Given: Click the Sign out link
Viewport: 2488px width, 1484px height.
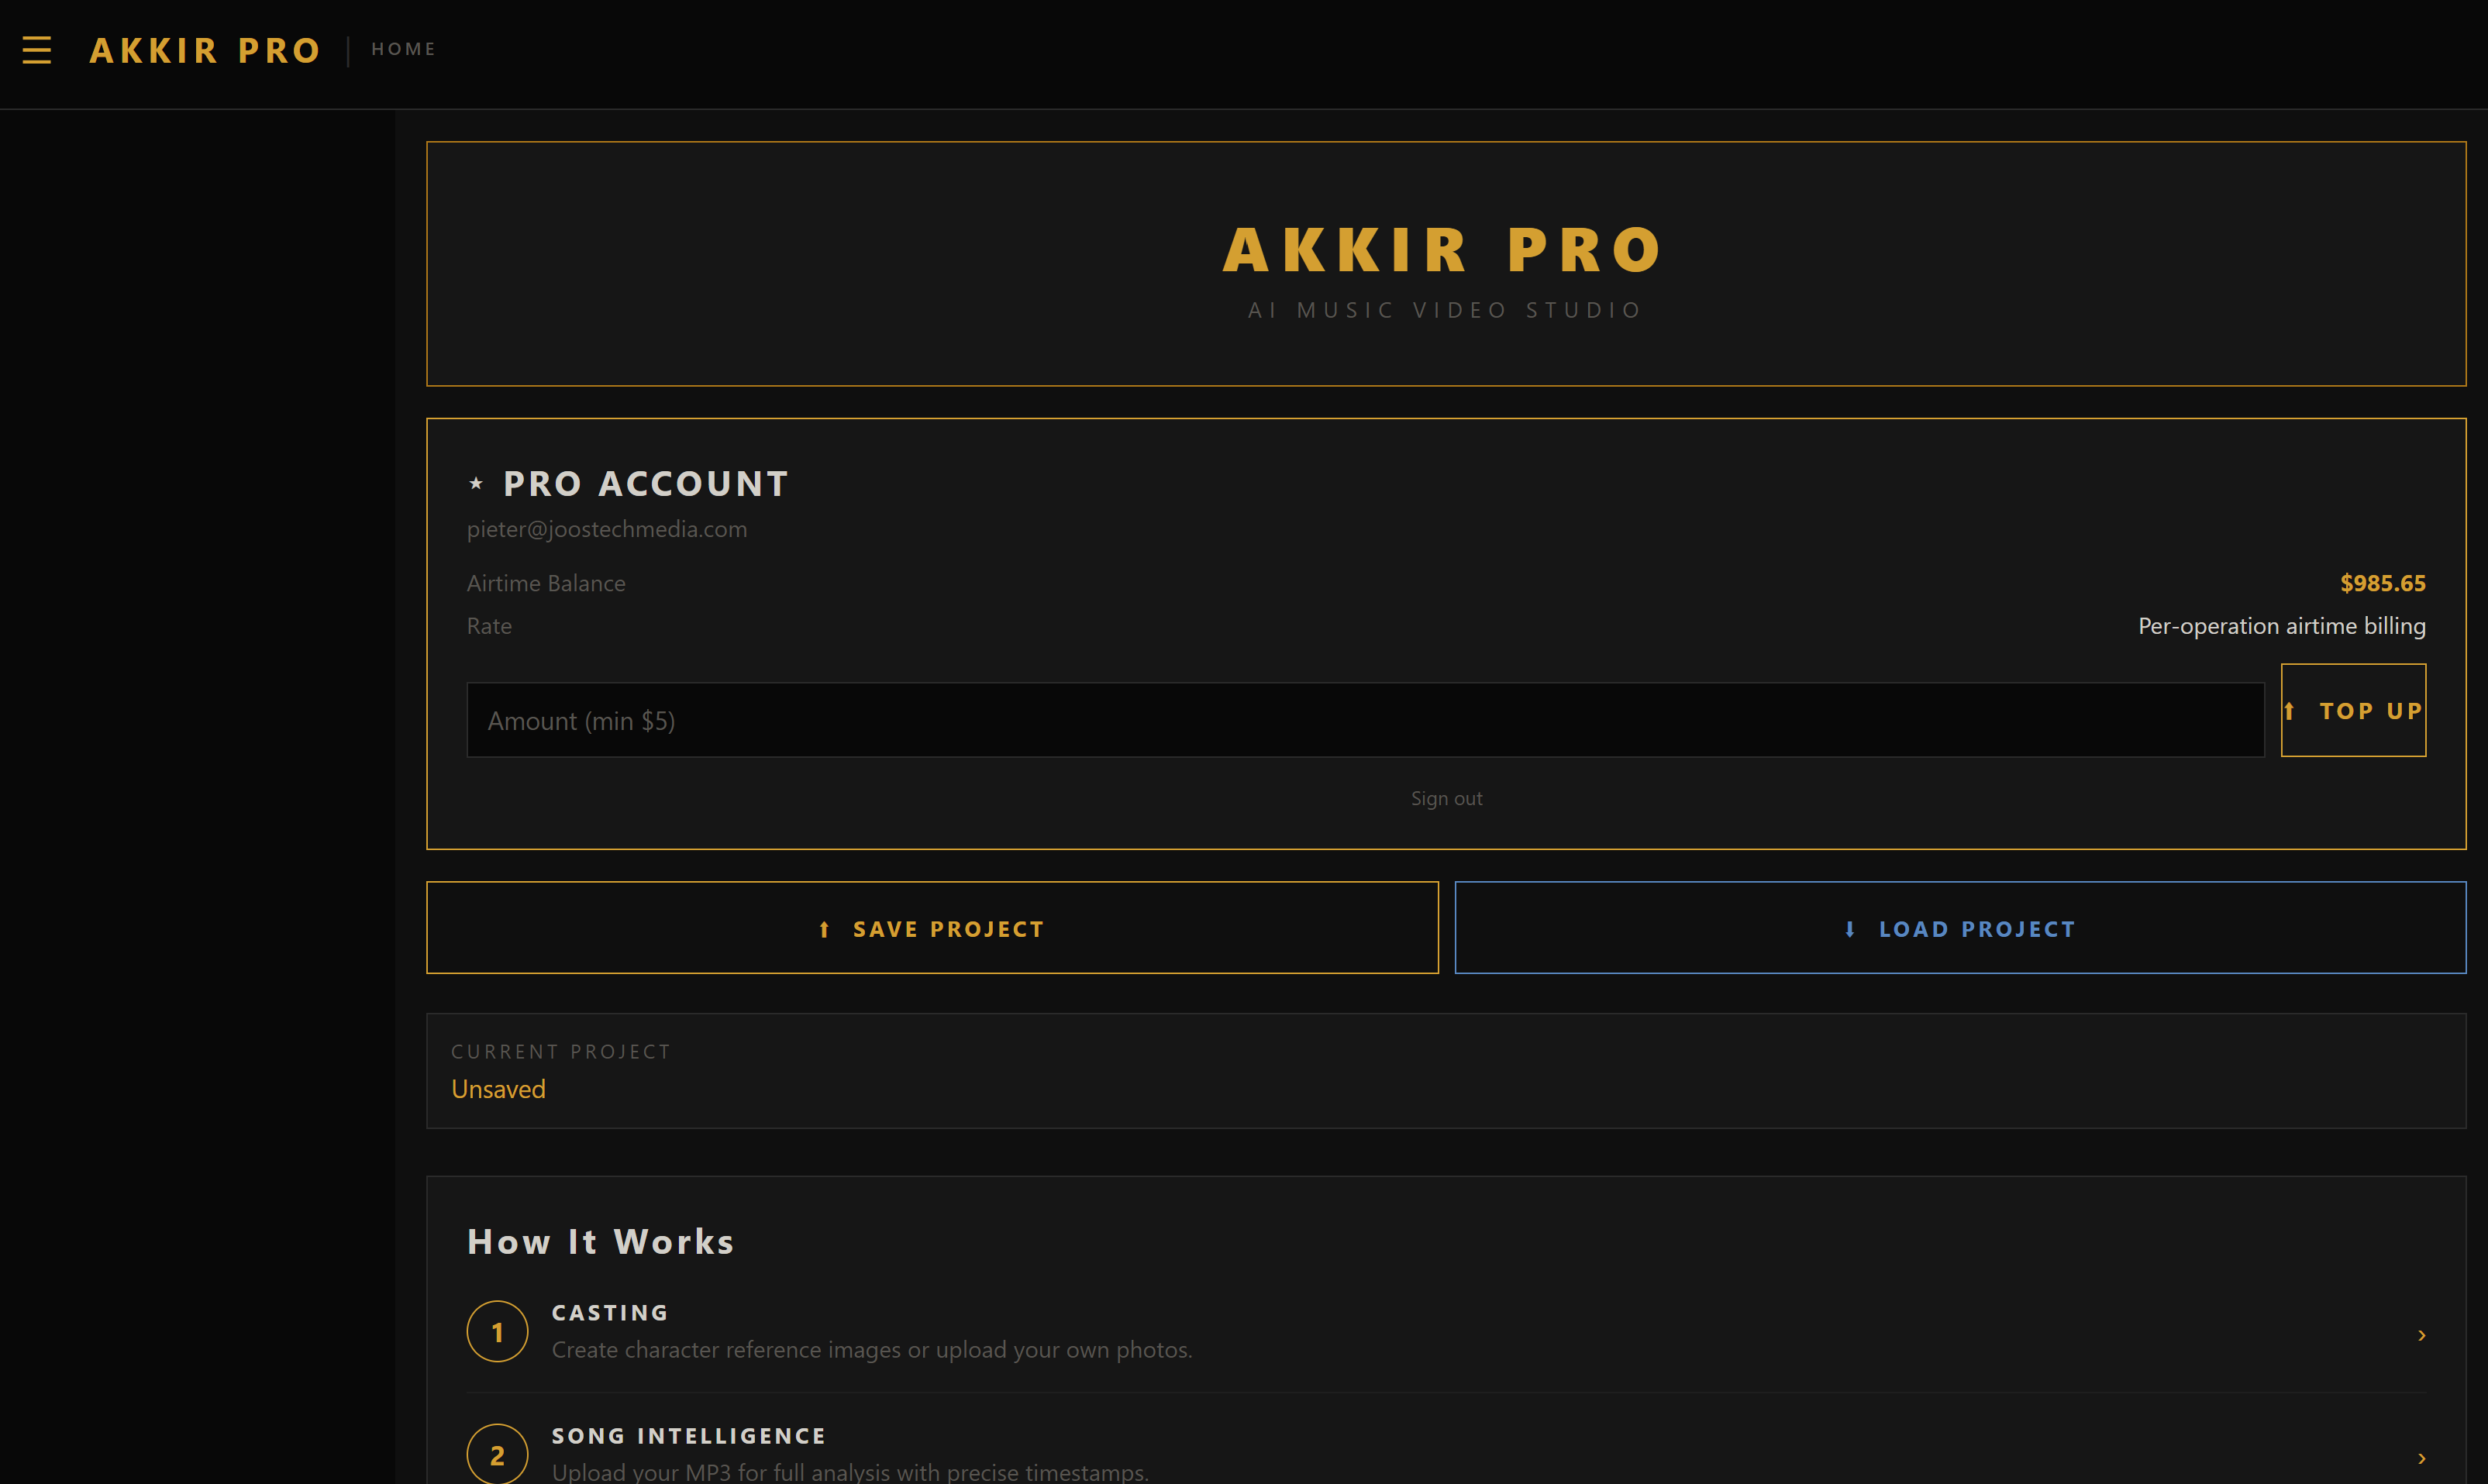Looking at the screenshot, I should pos(1446,798).
